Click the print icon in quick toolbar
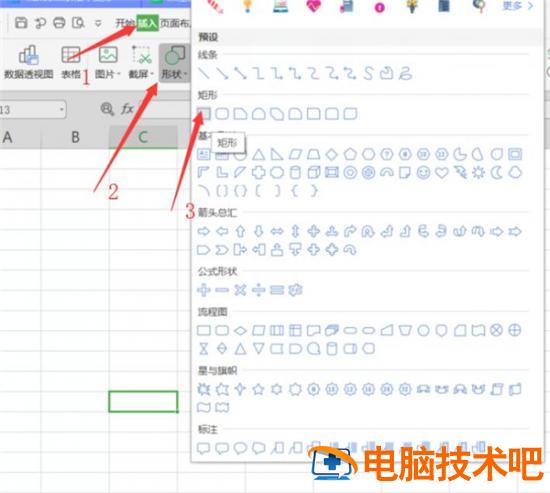This screenshot has width=550, height=493. point(59,23)
